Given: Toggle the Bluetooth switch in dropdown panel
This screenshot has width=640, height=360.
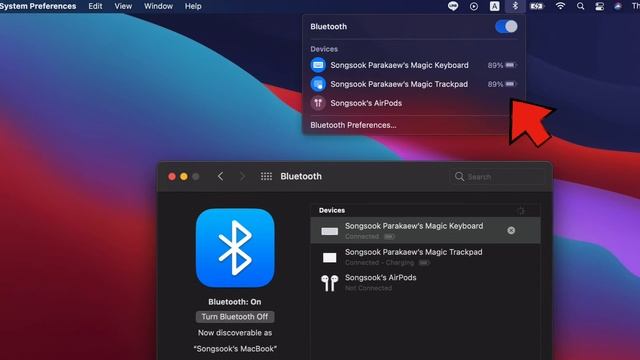Looking at the screenshot, I should (x=506, y=27).
